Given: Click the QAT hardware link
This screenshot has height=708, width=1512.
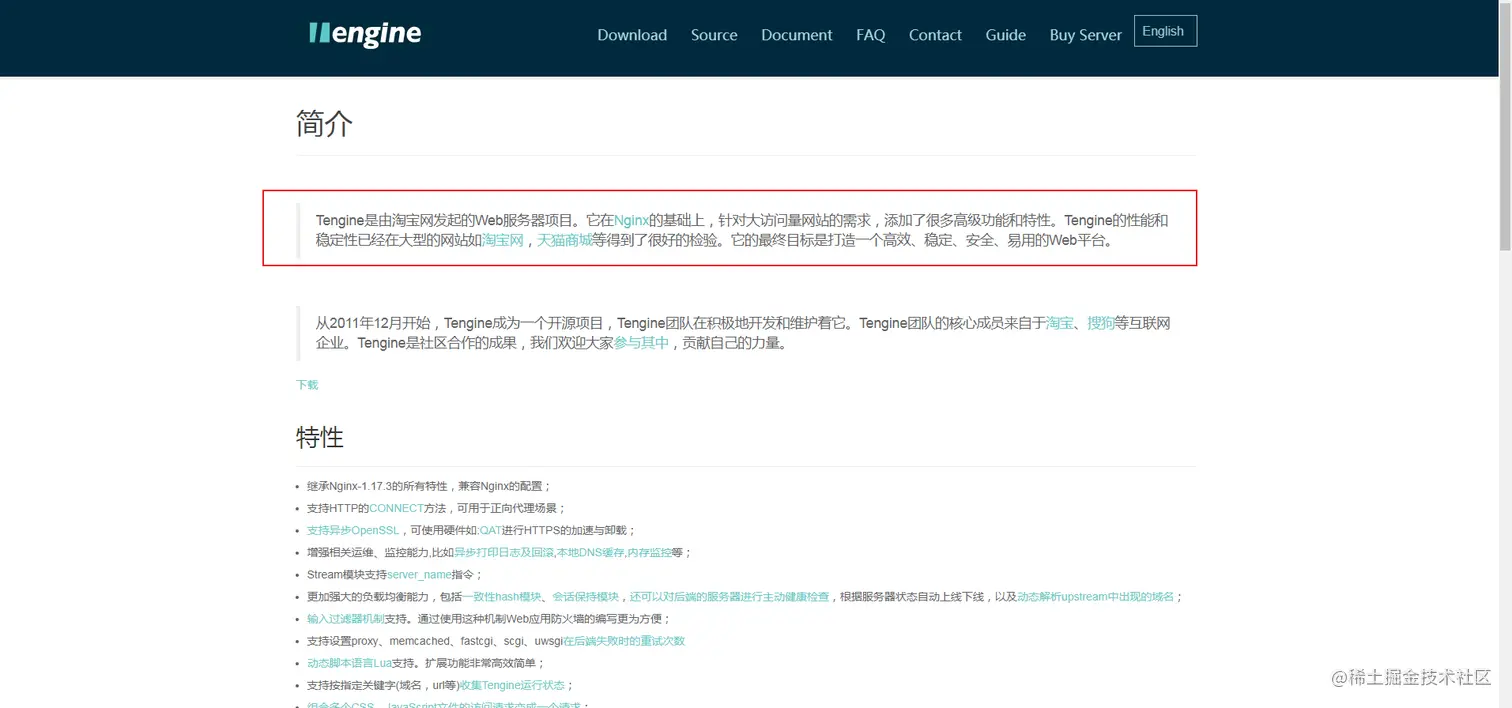Looking at the screenshot, I should click(x=490, y=530).
